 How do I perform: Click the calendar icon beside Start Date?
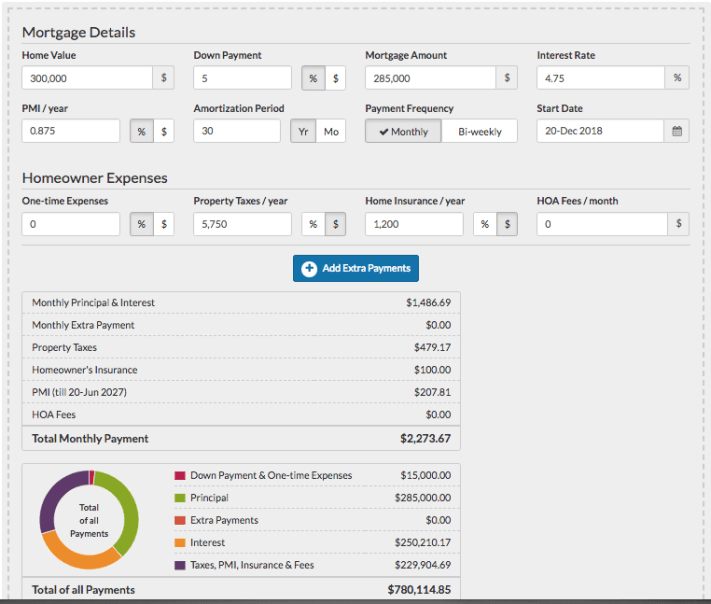coord(677,131)
